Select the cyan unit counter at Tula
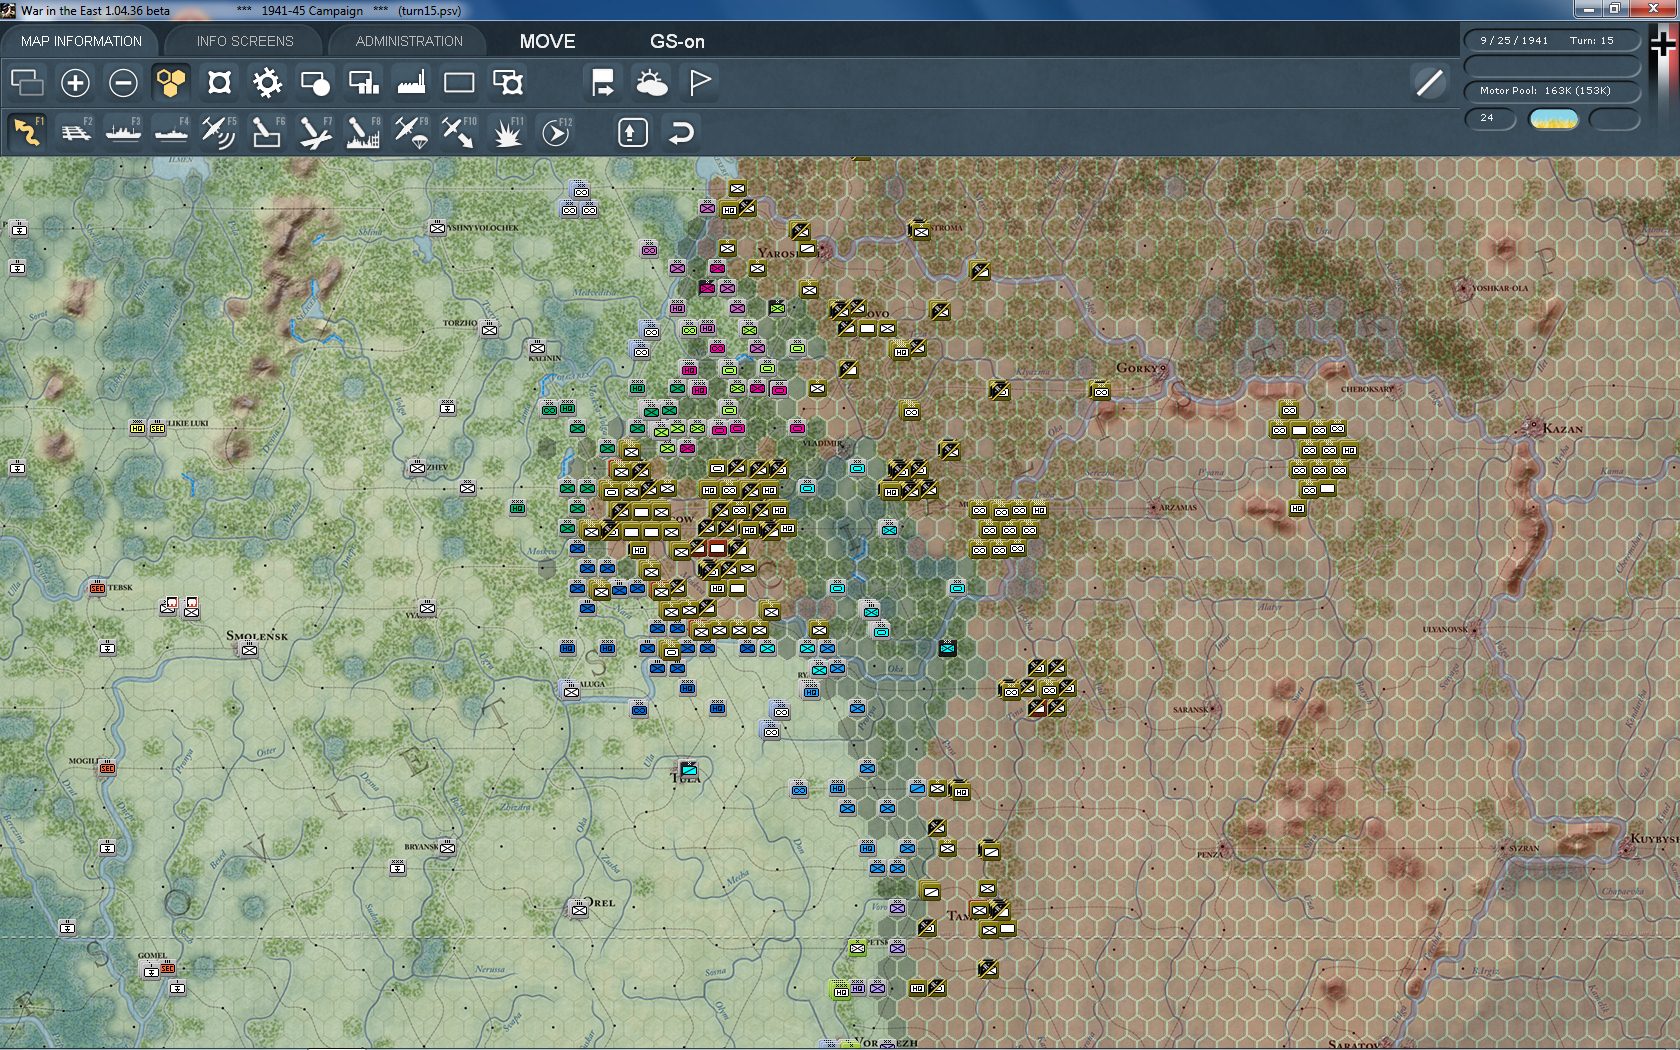 tap(689, 769)
